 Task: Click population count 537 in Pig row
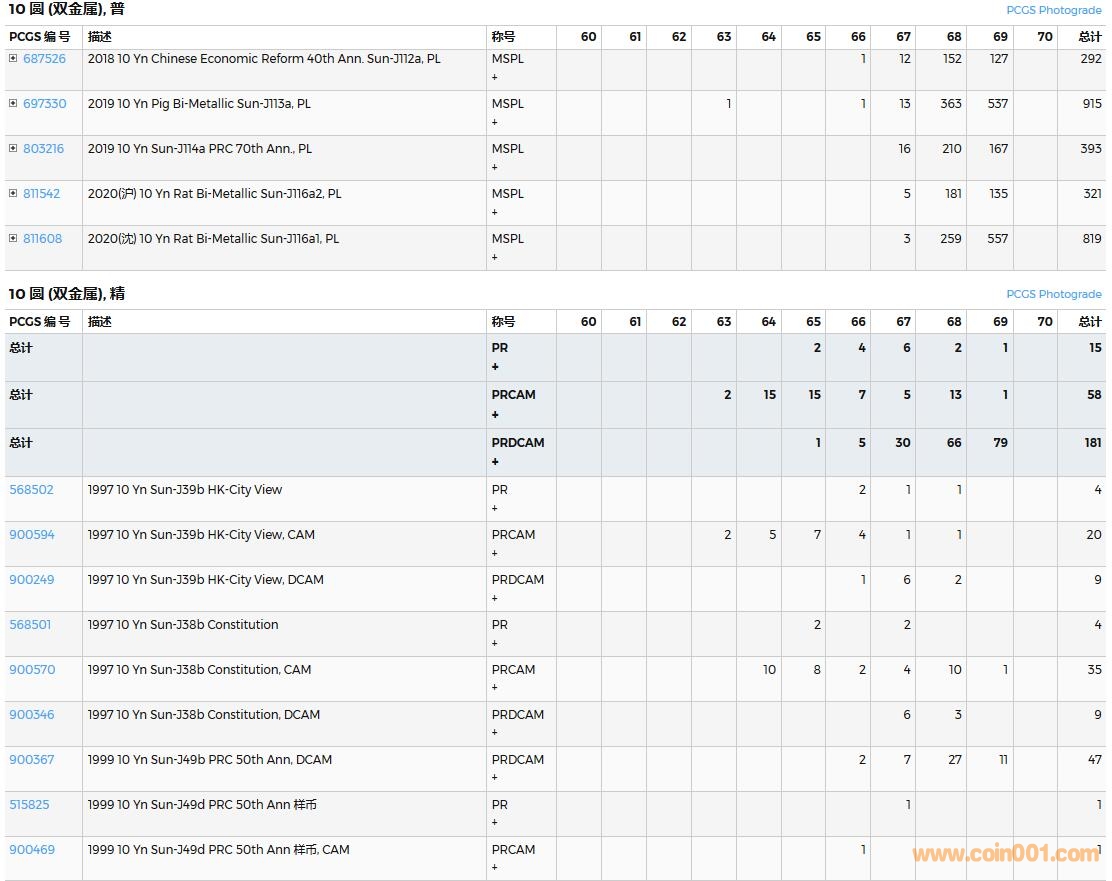point(997,104)
